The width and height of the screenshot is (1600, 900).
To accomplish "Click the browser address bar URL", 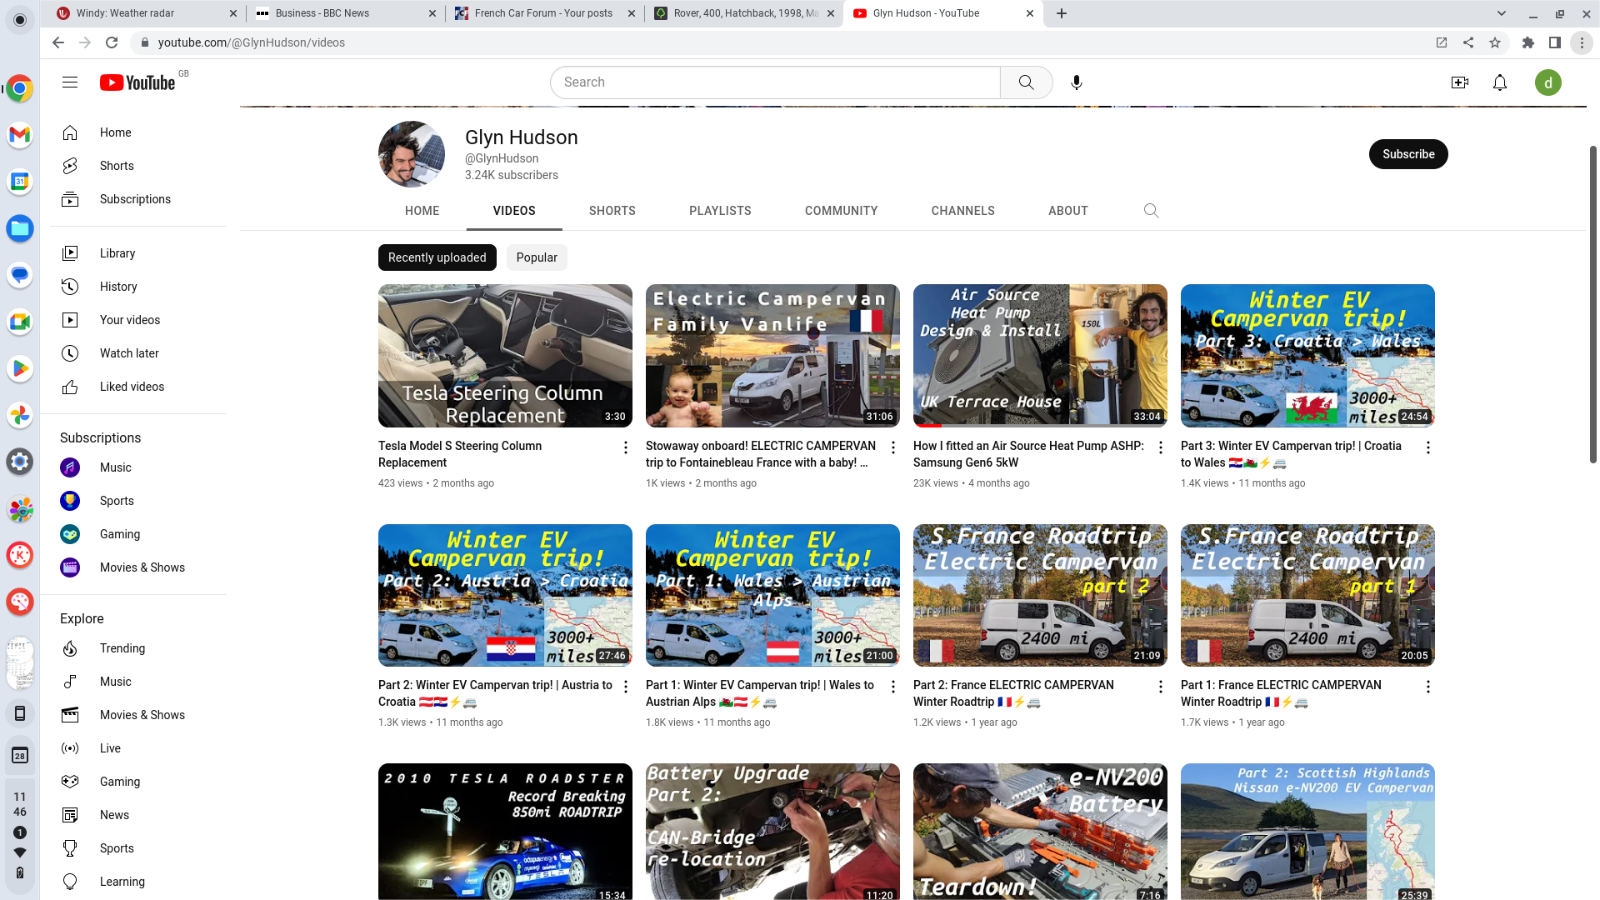I will click(251, 42).
